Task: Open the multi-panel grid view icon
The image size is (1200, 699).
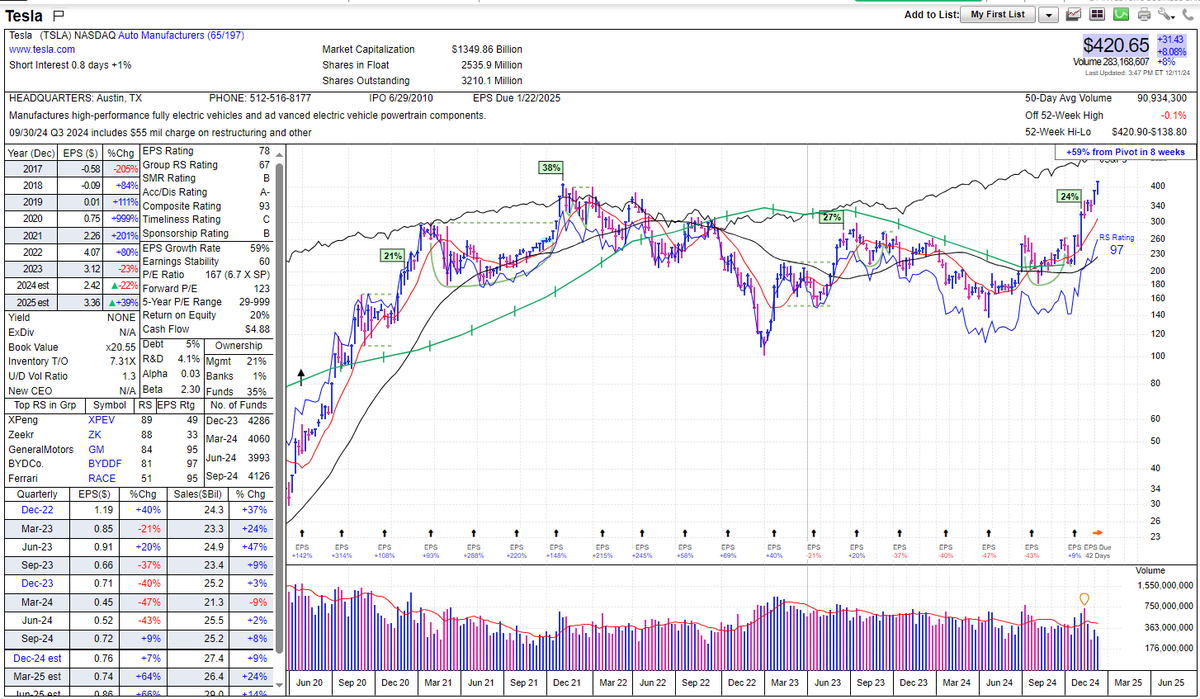Action: point(1097,15)
